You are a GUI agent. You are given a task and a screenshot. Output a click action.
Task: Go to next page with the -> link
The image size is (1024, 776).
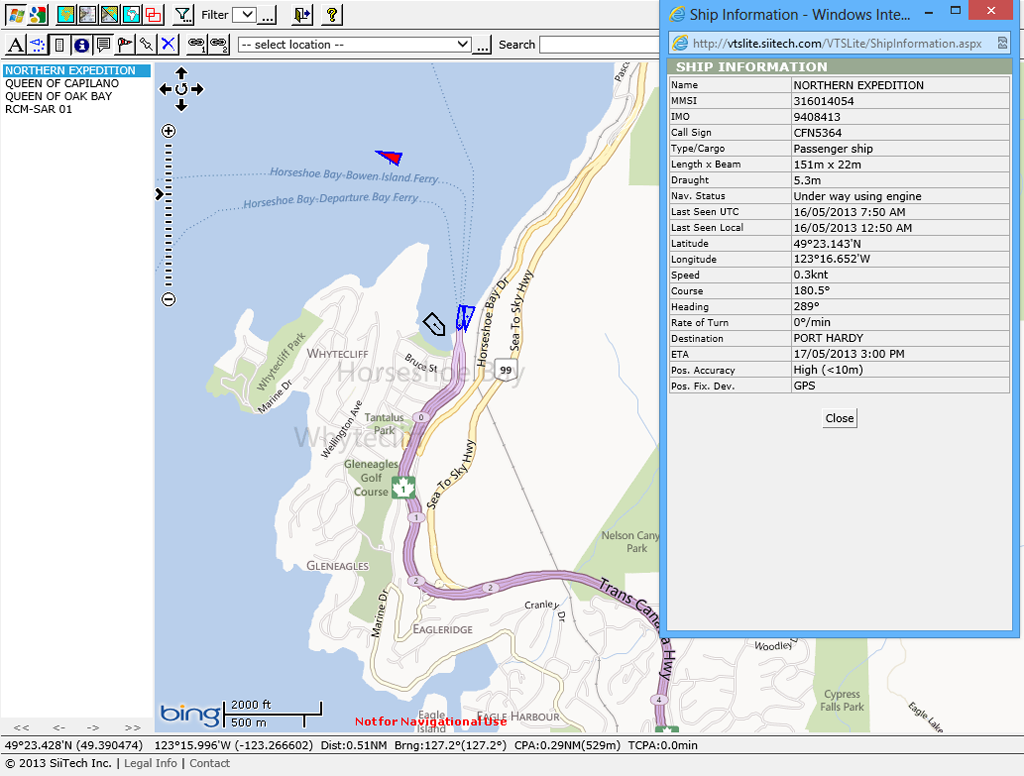tap(93, 727)
